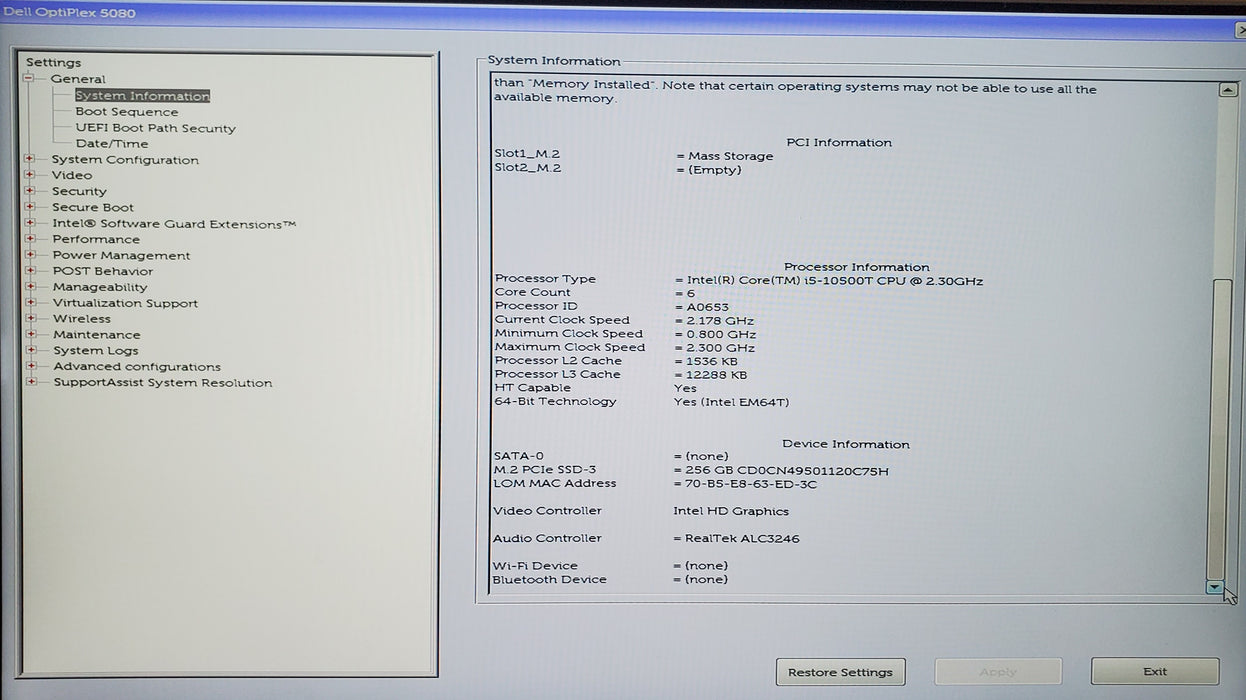Expand the Security settings node
This screenshot has height=700, width=1246.
[30, 191]
